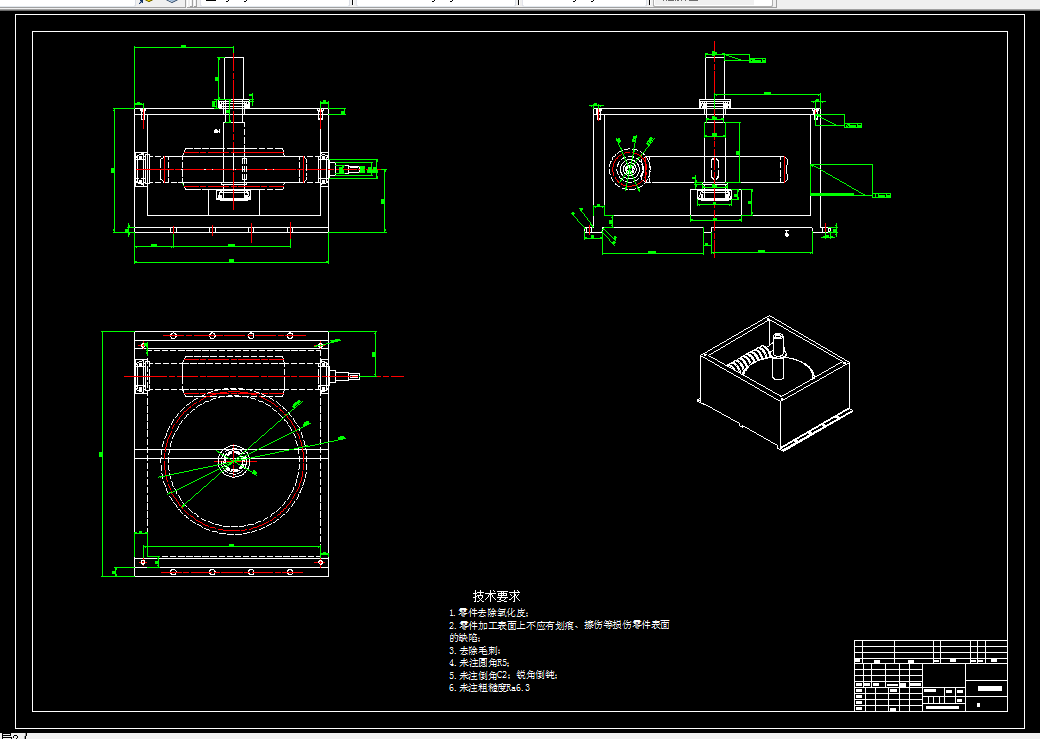Select the title block table at bottom right

click(931, 675)
